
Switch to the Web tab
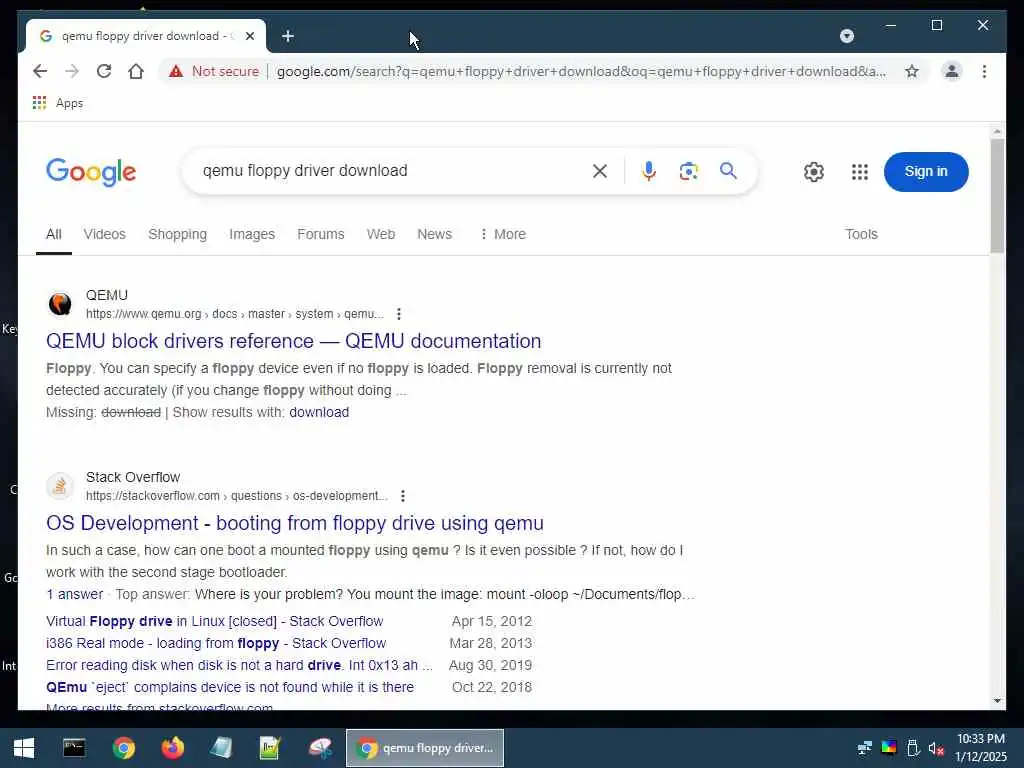click(381, 234)
